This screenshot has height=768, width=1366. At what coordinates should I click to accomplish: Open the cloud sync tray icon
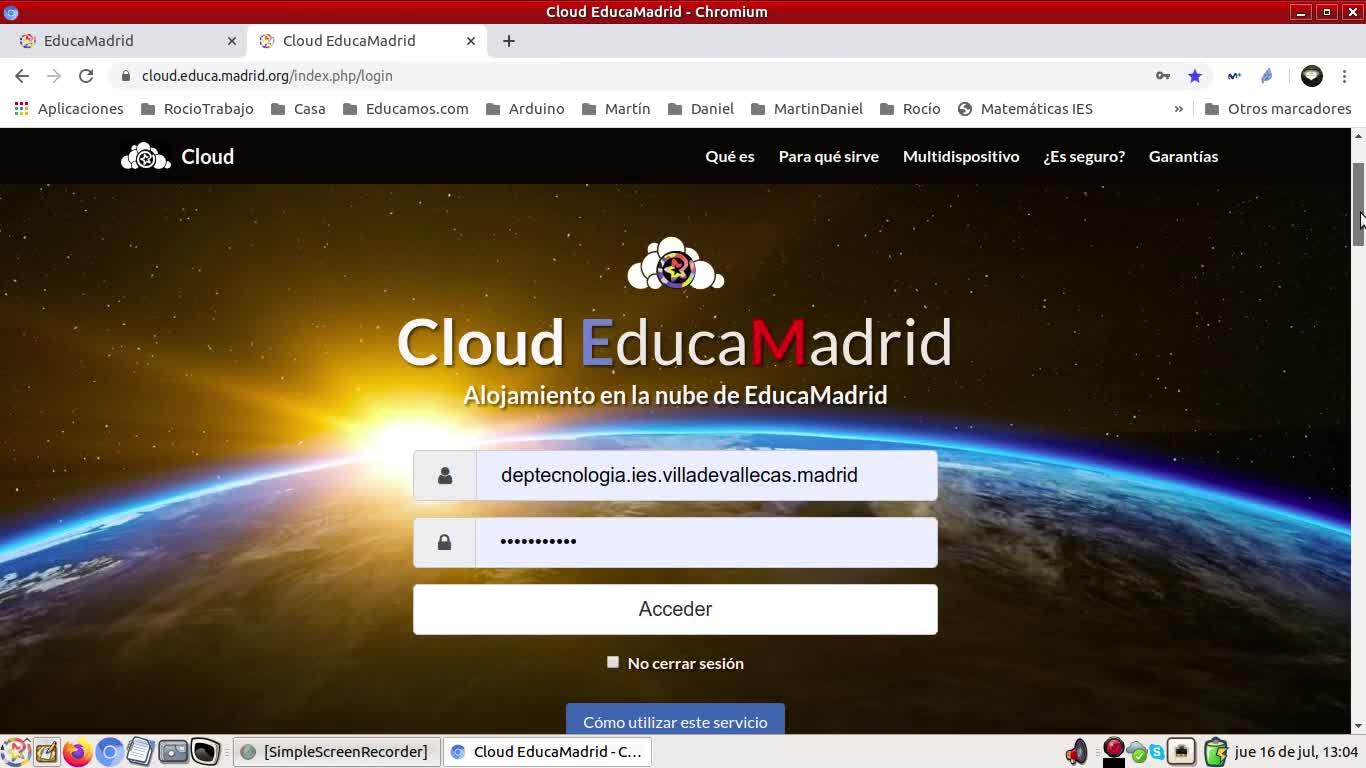tap(1136, 752)
